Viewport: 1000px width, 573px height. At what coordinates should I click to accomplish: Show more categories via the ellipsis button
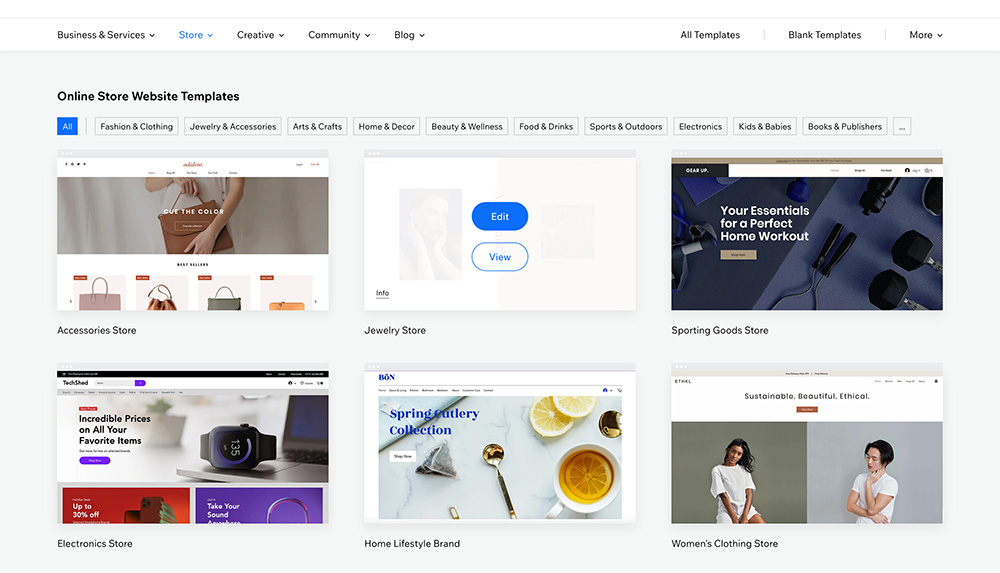coord(902,127)
